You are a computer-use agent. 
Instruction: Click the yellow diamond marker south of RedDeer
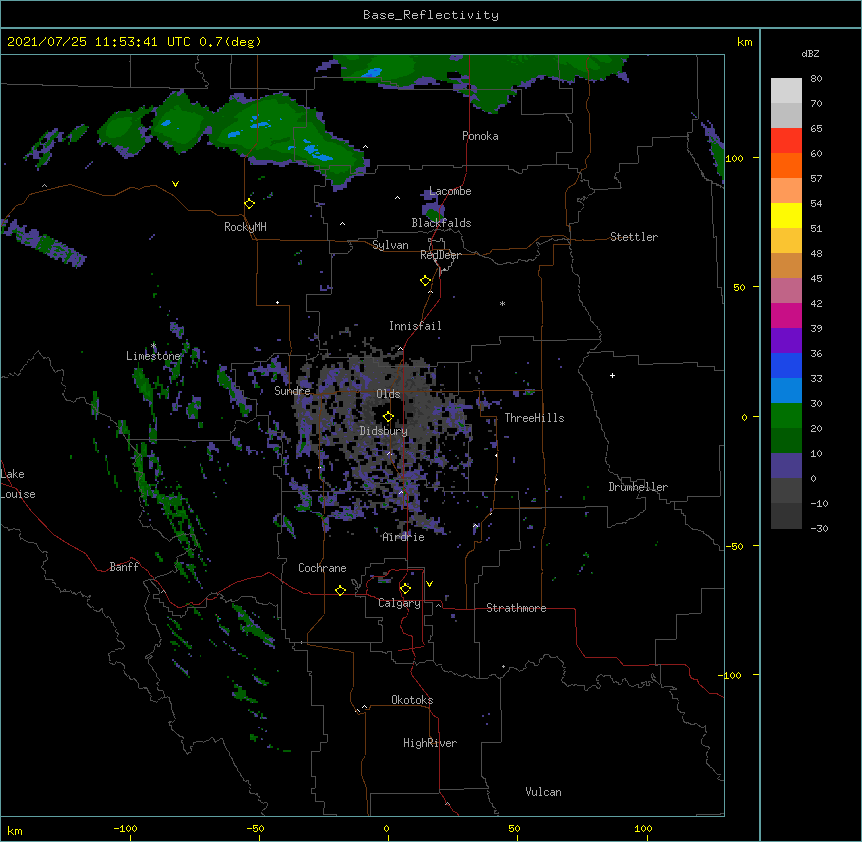click(x=426, y=281)
